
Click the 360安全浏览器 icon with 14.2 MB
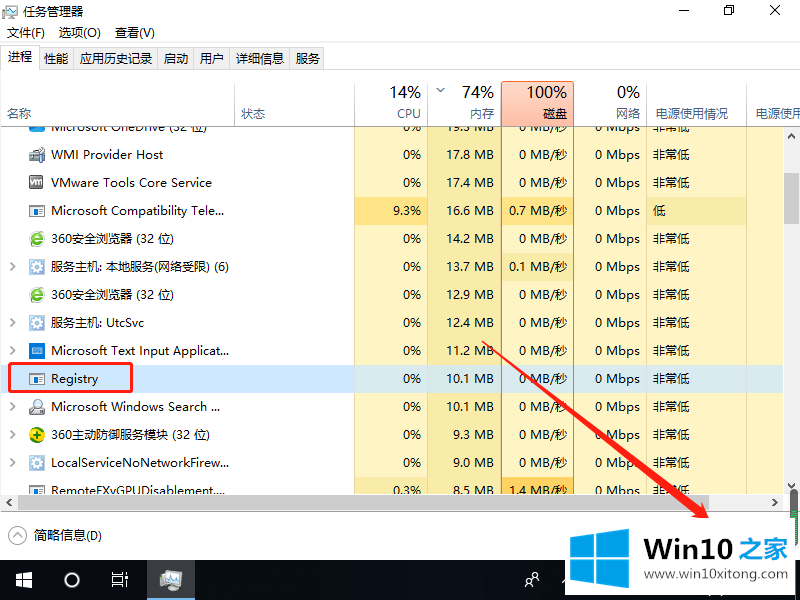[x=37, y=239]
